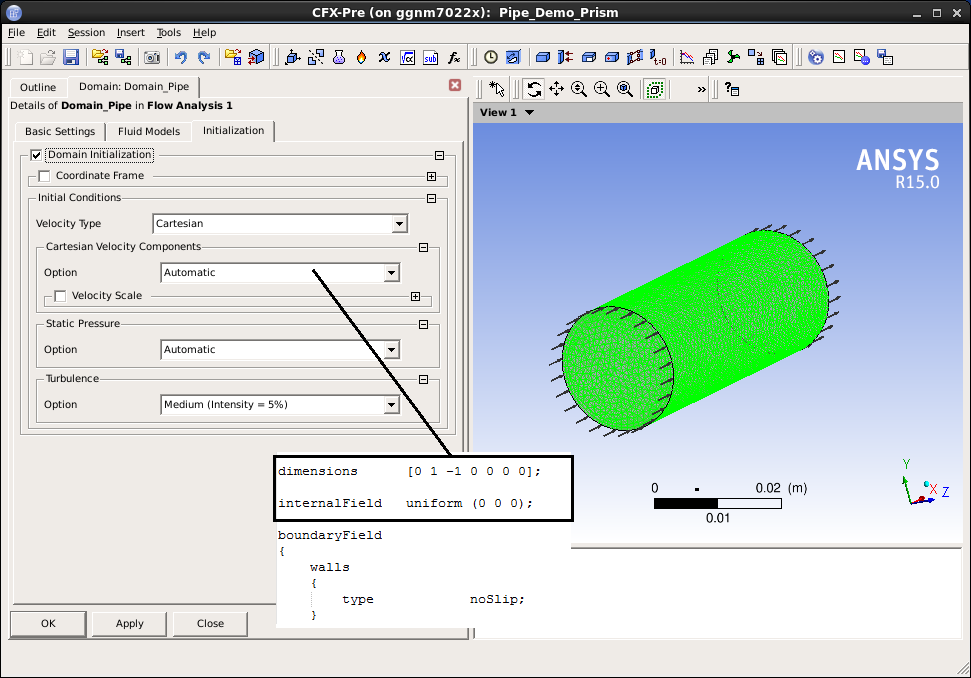The width and height of the screenshot is (971, 678).
Task: Open the Insert menu
Action: click(131, 33)
